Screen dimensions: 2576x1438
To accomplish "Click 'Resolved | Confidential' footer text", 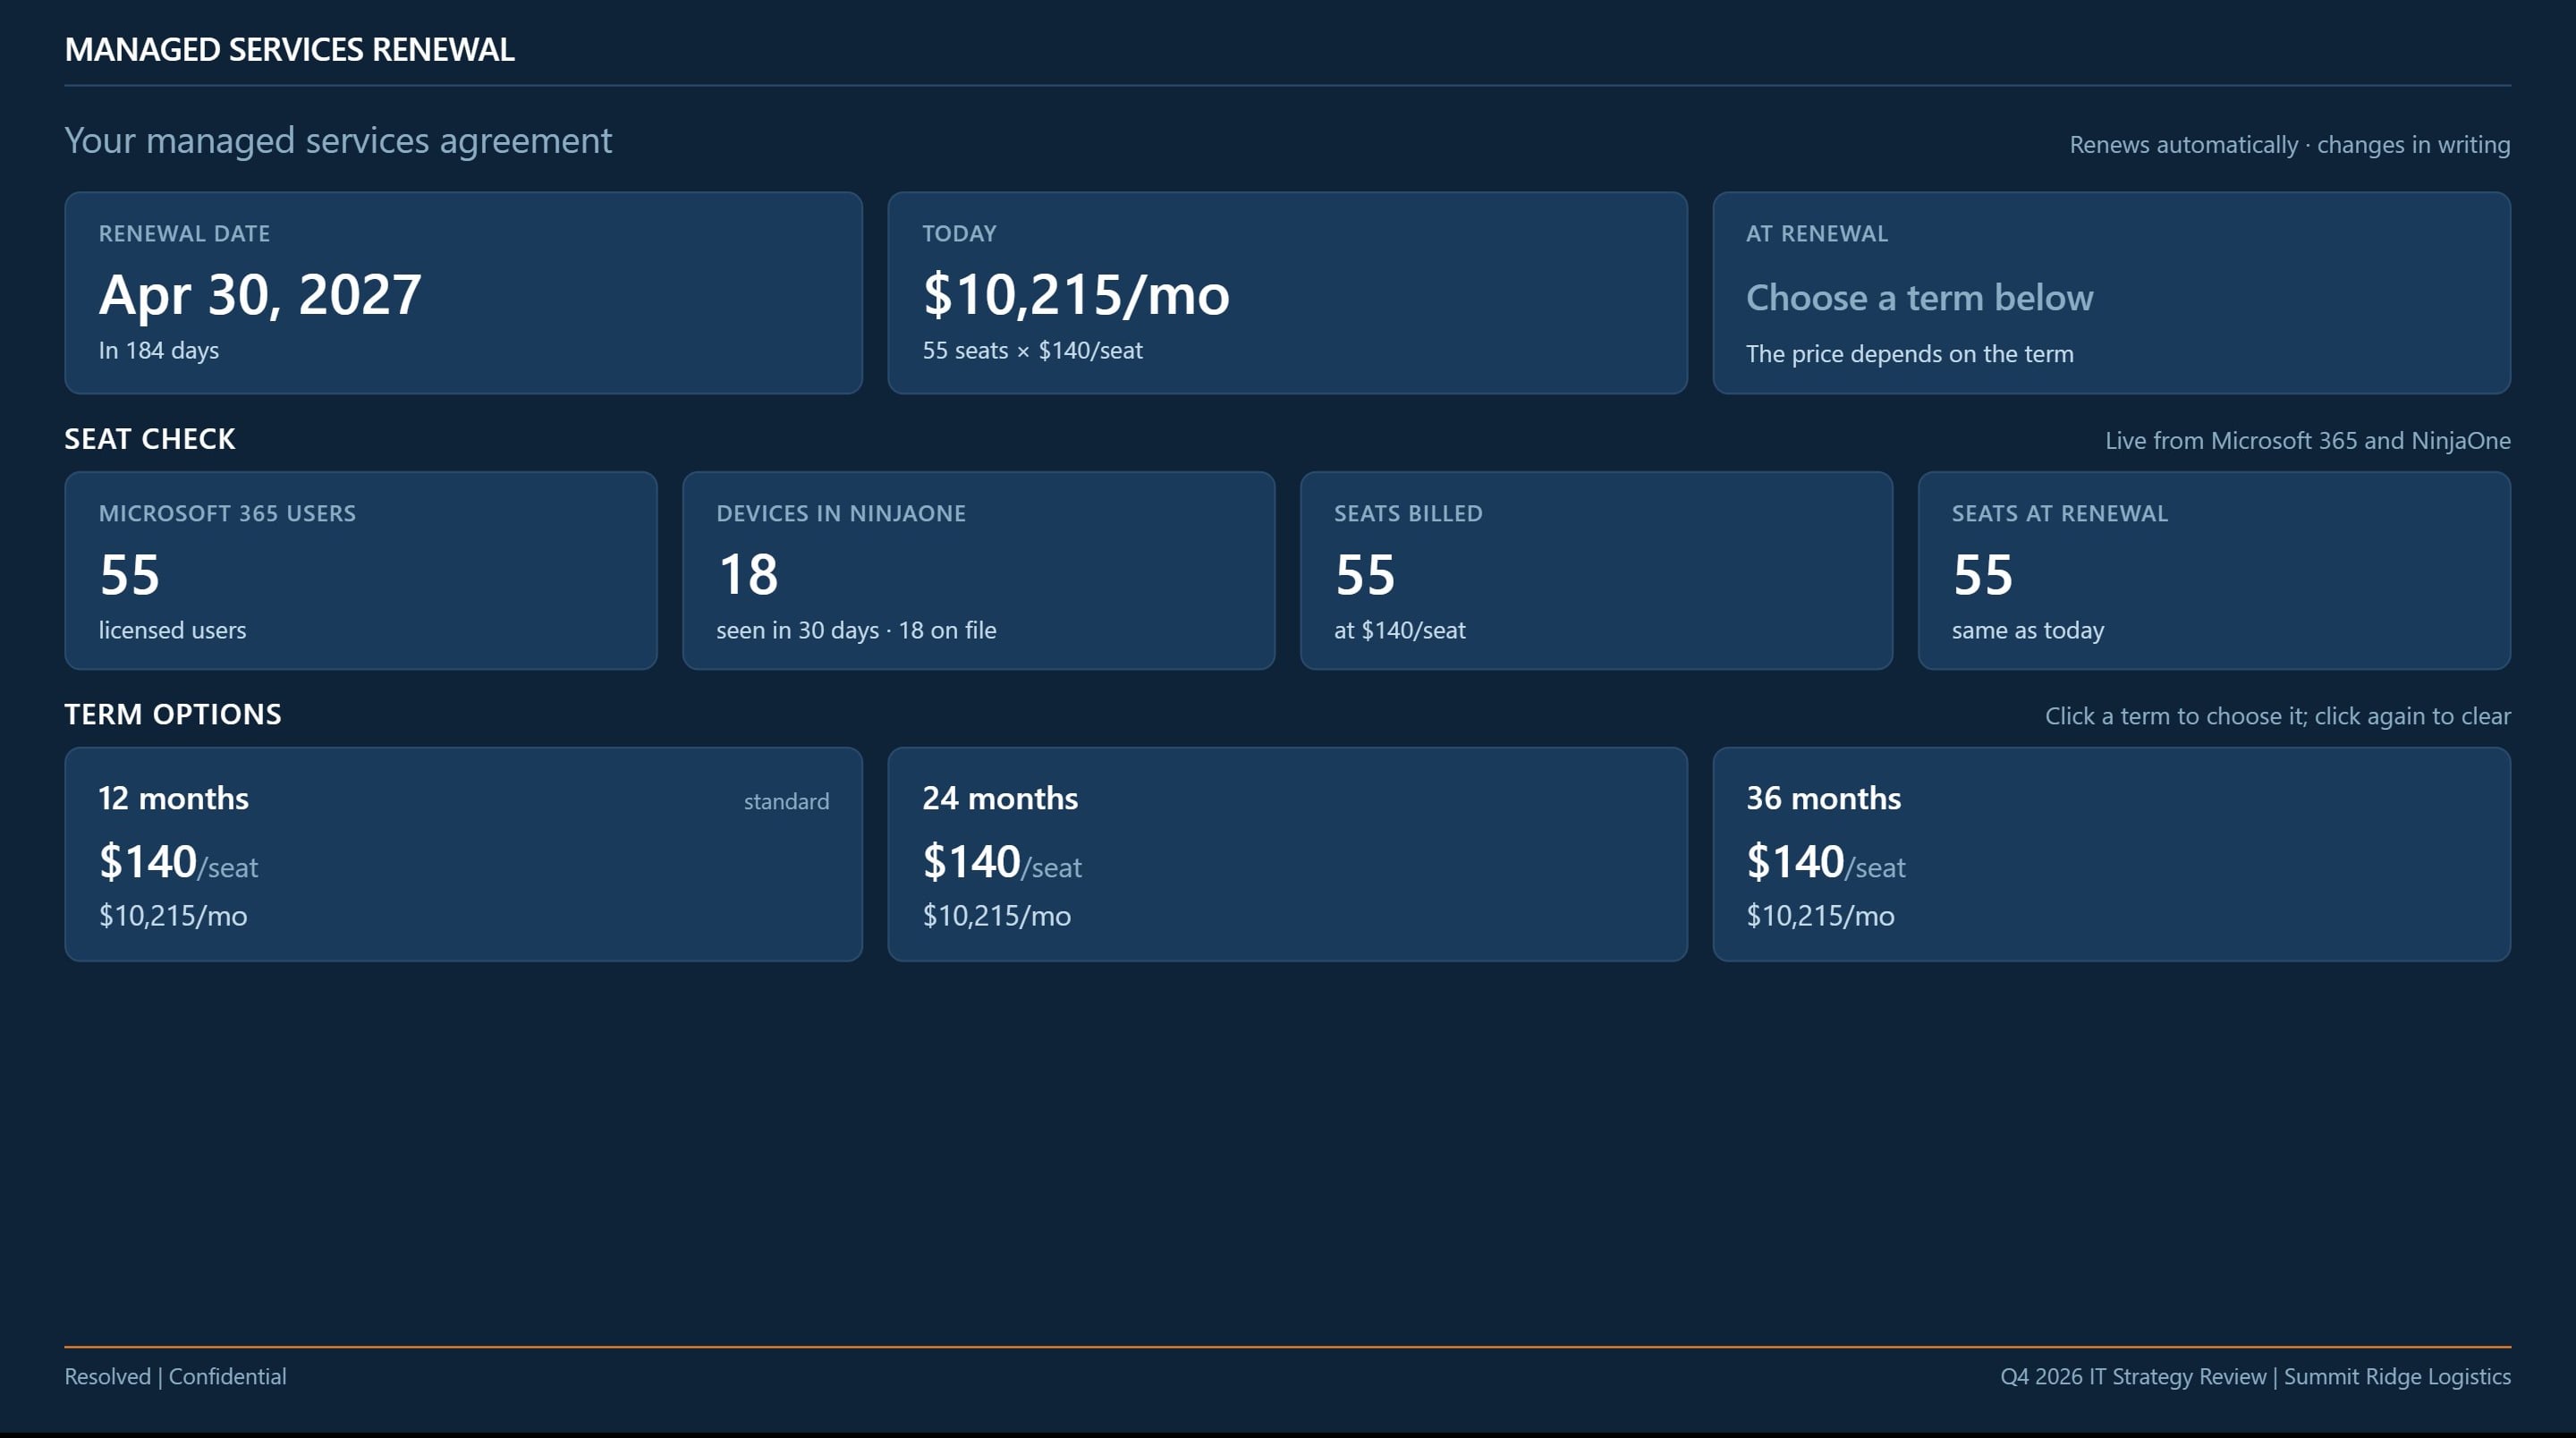I will (175, 1377).
